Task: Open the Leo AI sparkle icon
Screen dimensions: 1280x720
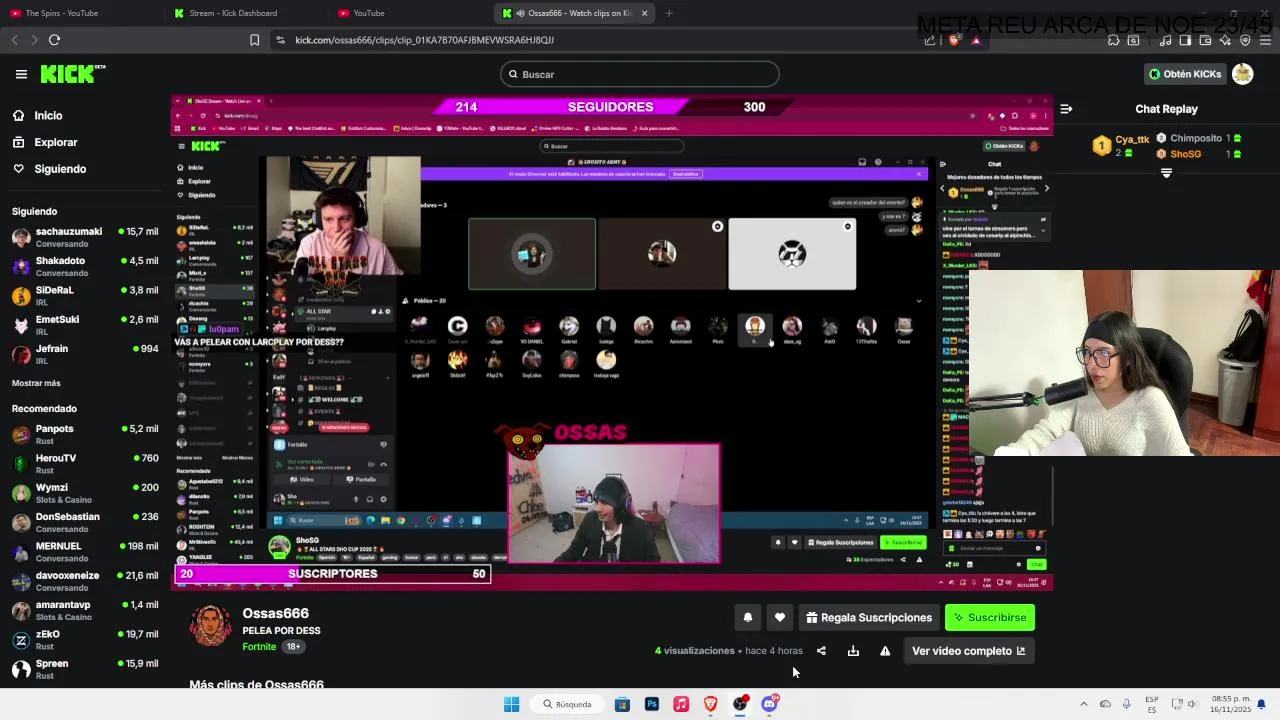Action: pos(1225,40)
